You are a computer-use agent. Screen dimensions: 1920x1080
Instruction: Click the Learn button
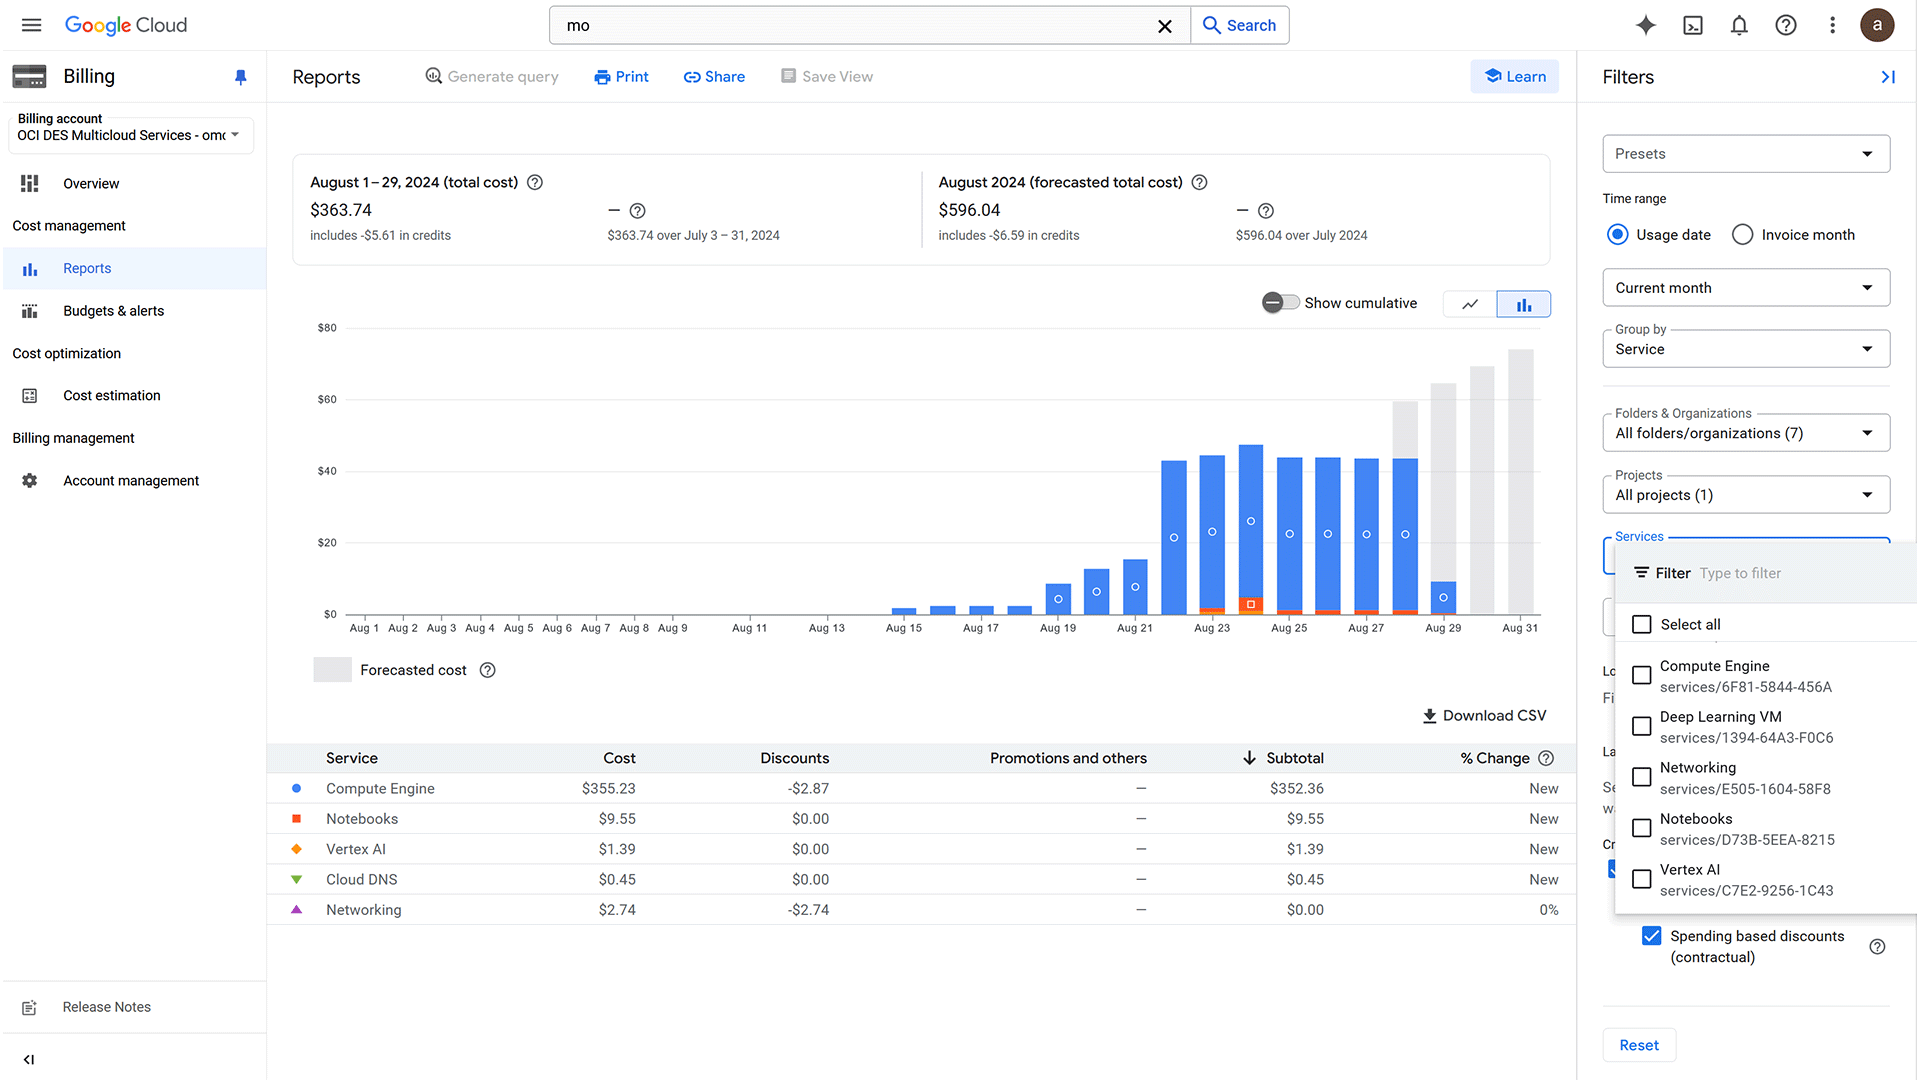1514,76
